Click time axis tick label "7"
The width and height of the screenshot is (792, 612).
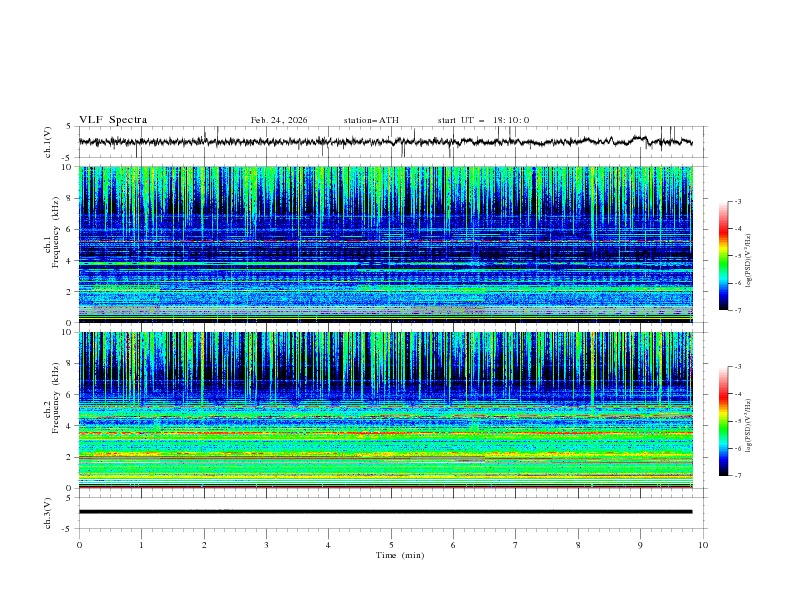pyautogui.click(x=516, y=545)
